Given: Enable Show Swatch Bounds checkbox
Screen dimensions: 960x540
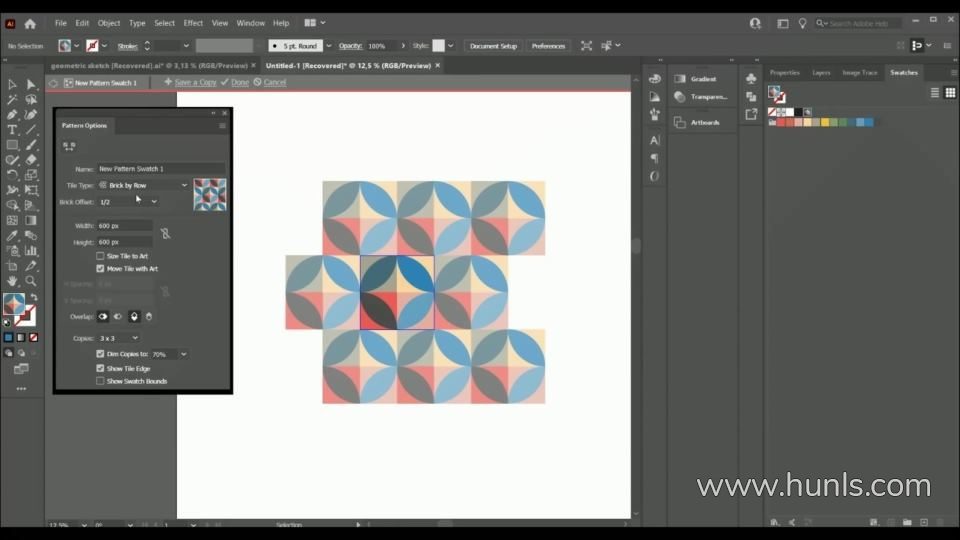Looking at the screenshot, I should coord(100,381).
